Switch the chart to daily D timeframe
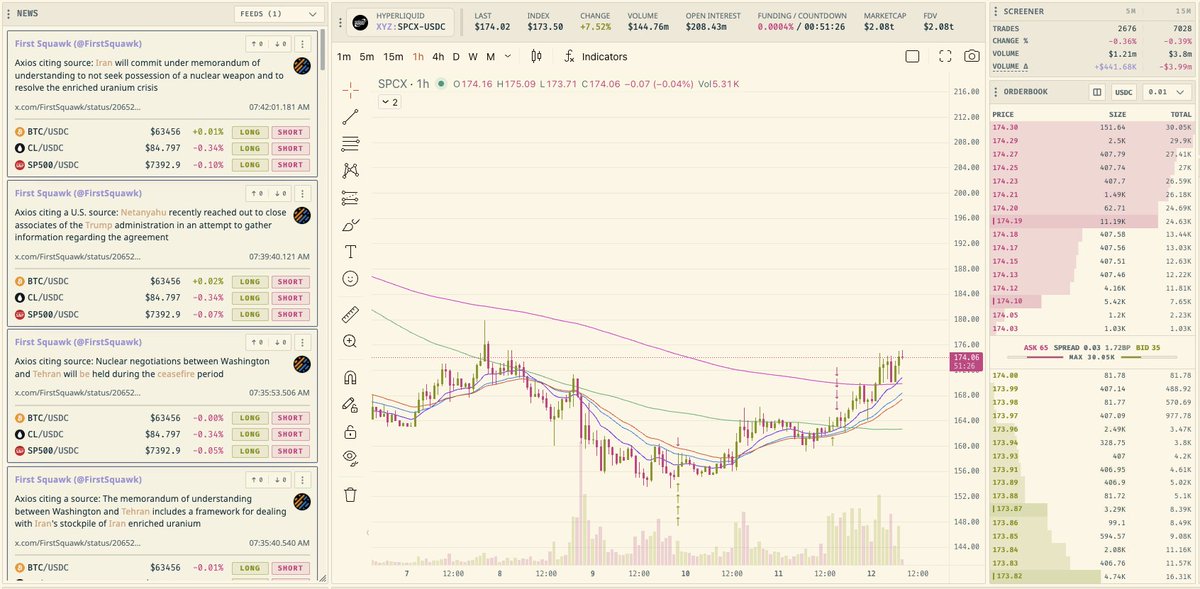This screenshot has width=1200, height=589. coord(456,57)
